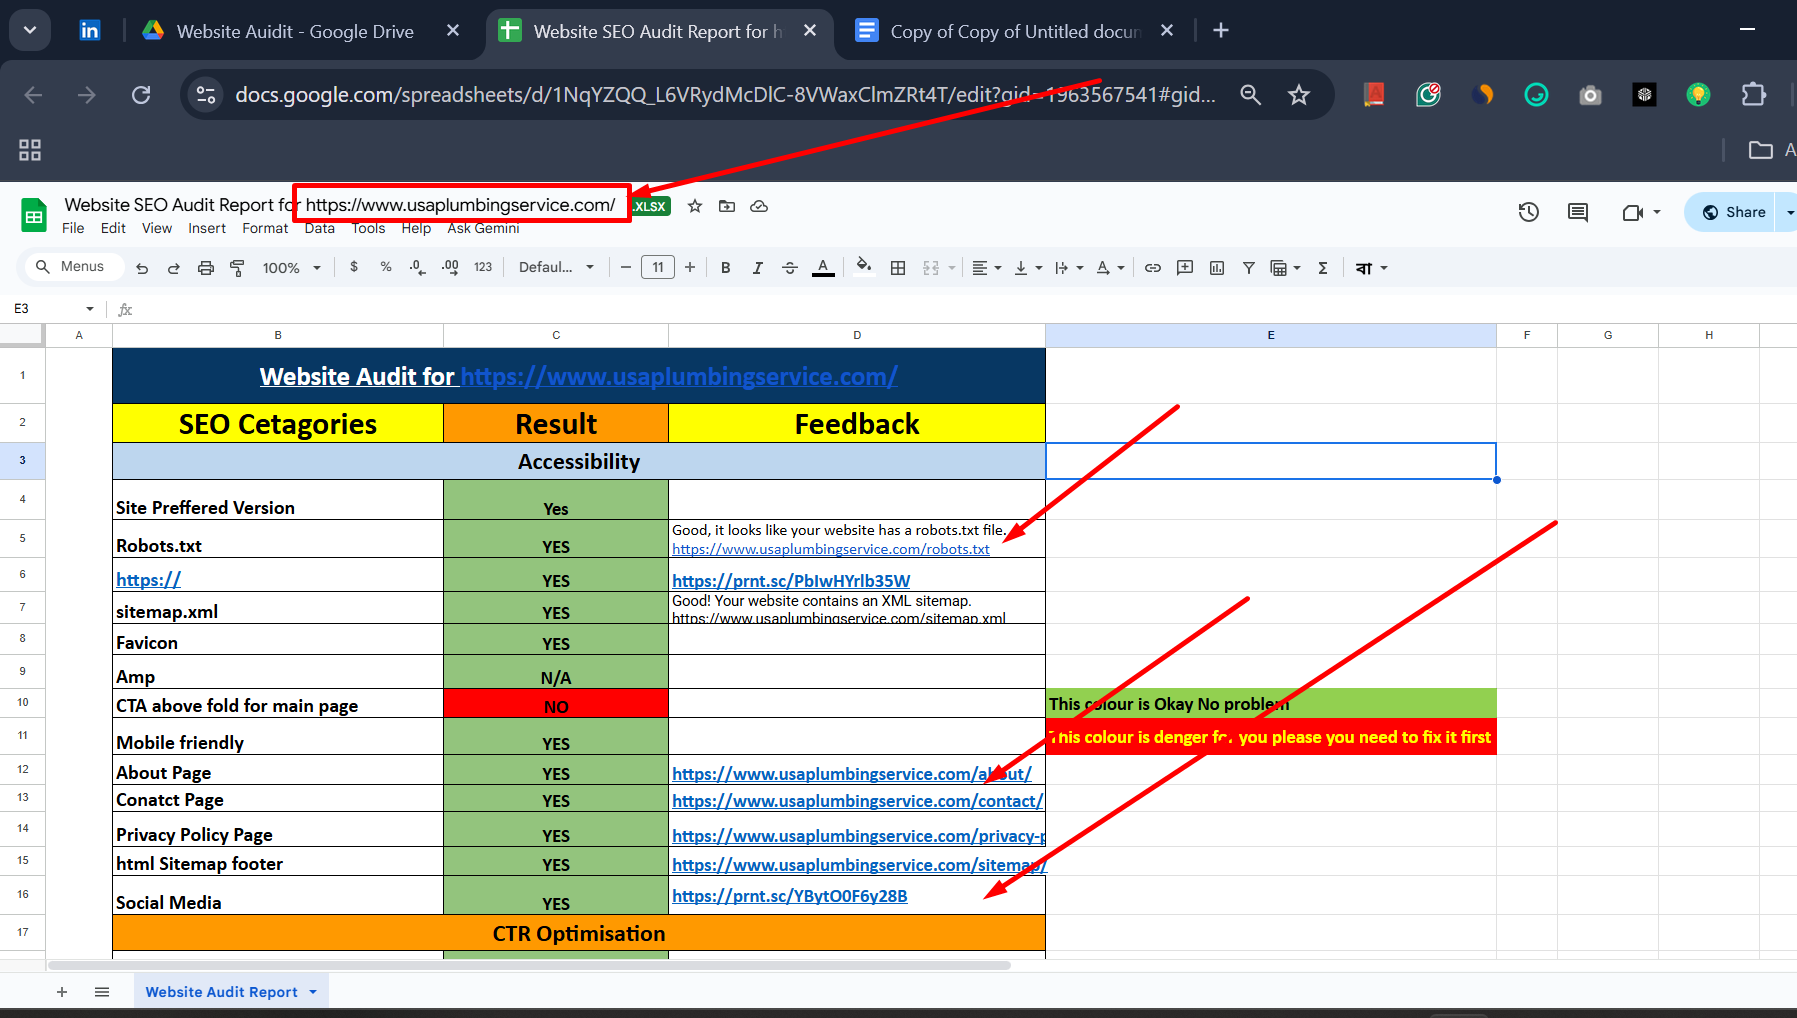Toggle strikethrough formatting
1797x1018 pixels.
click(x=789, y=267)
